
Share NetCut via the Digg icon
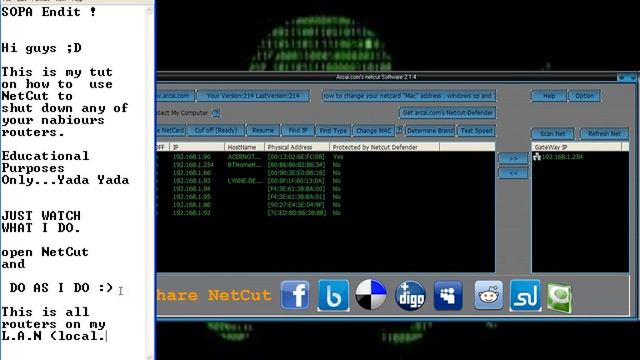(410, 296)
